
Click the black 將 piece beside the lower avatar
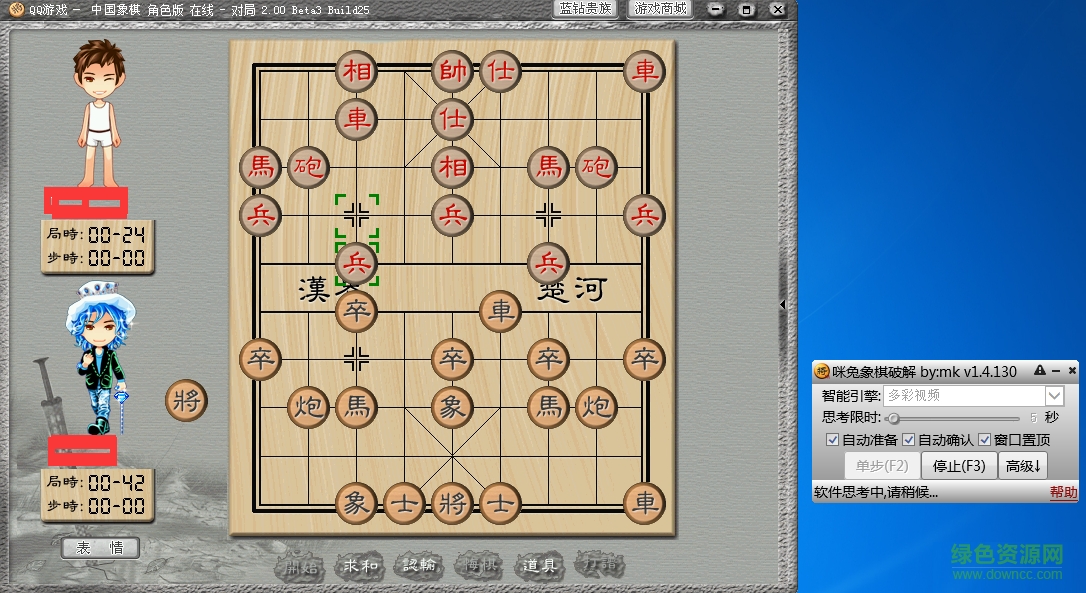coord(185,401)
